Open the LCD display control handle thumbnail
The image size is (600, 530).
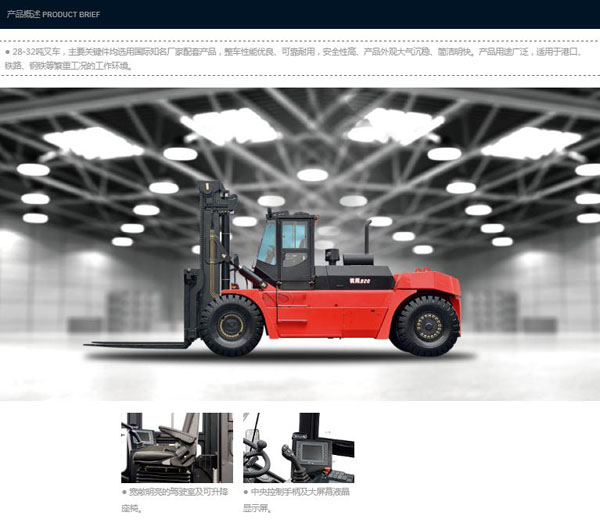tap(298, 447)
